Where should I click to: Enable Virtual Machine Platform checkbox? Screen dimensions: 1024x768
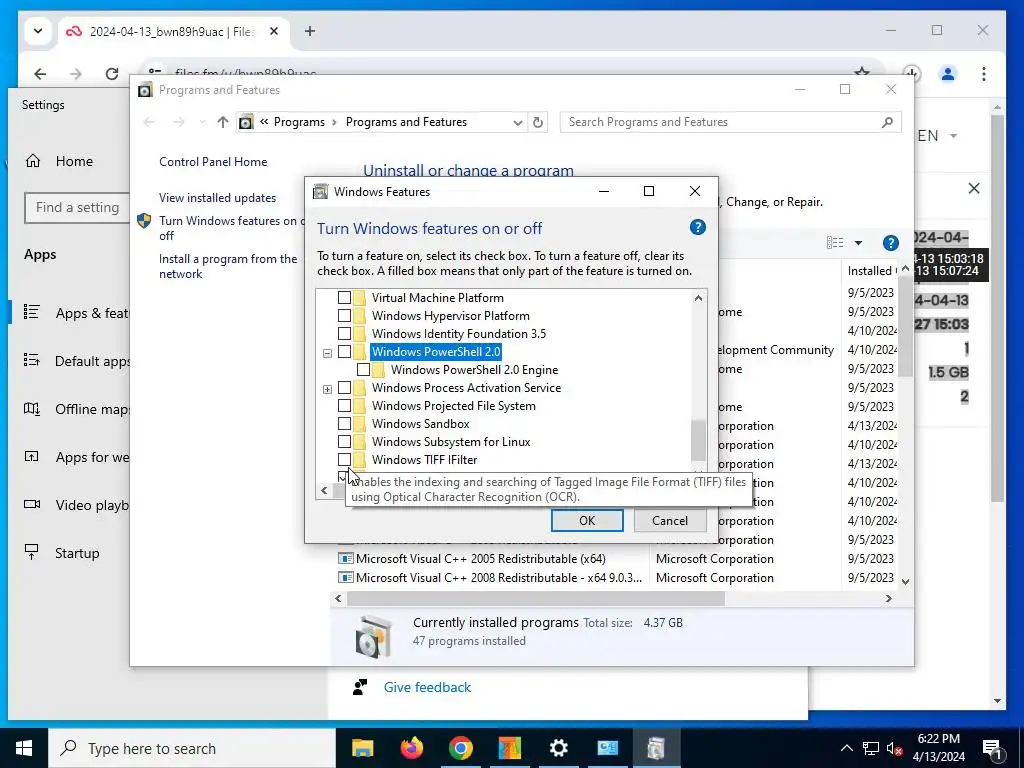(x=344, y=298)
